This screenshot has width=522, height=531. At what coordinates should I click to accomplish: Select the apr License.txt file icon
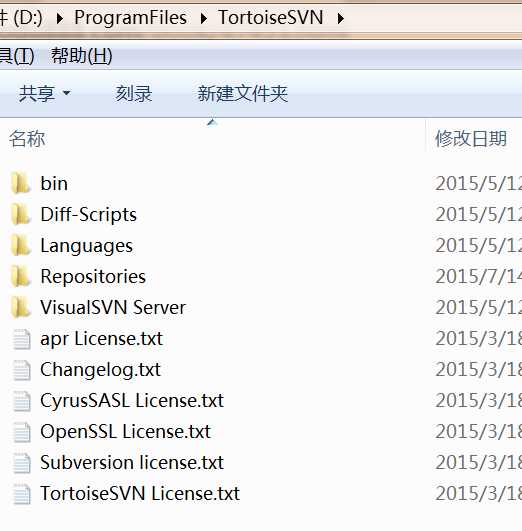22,339
